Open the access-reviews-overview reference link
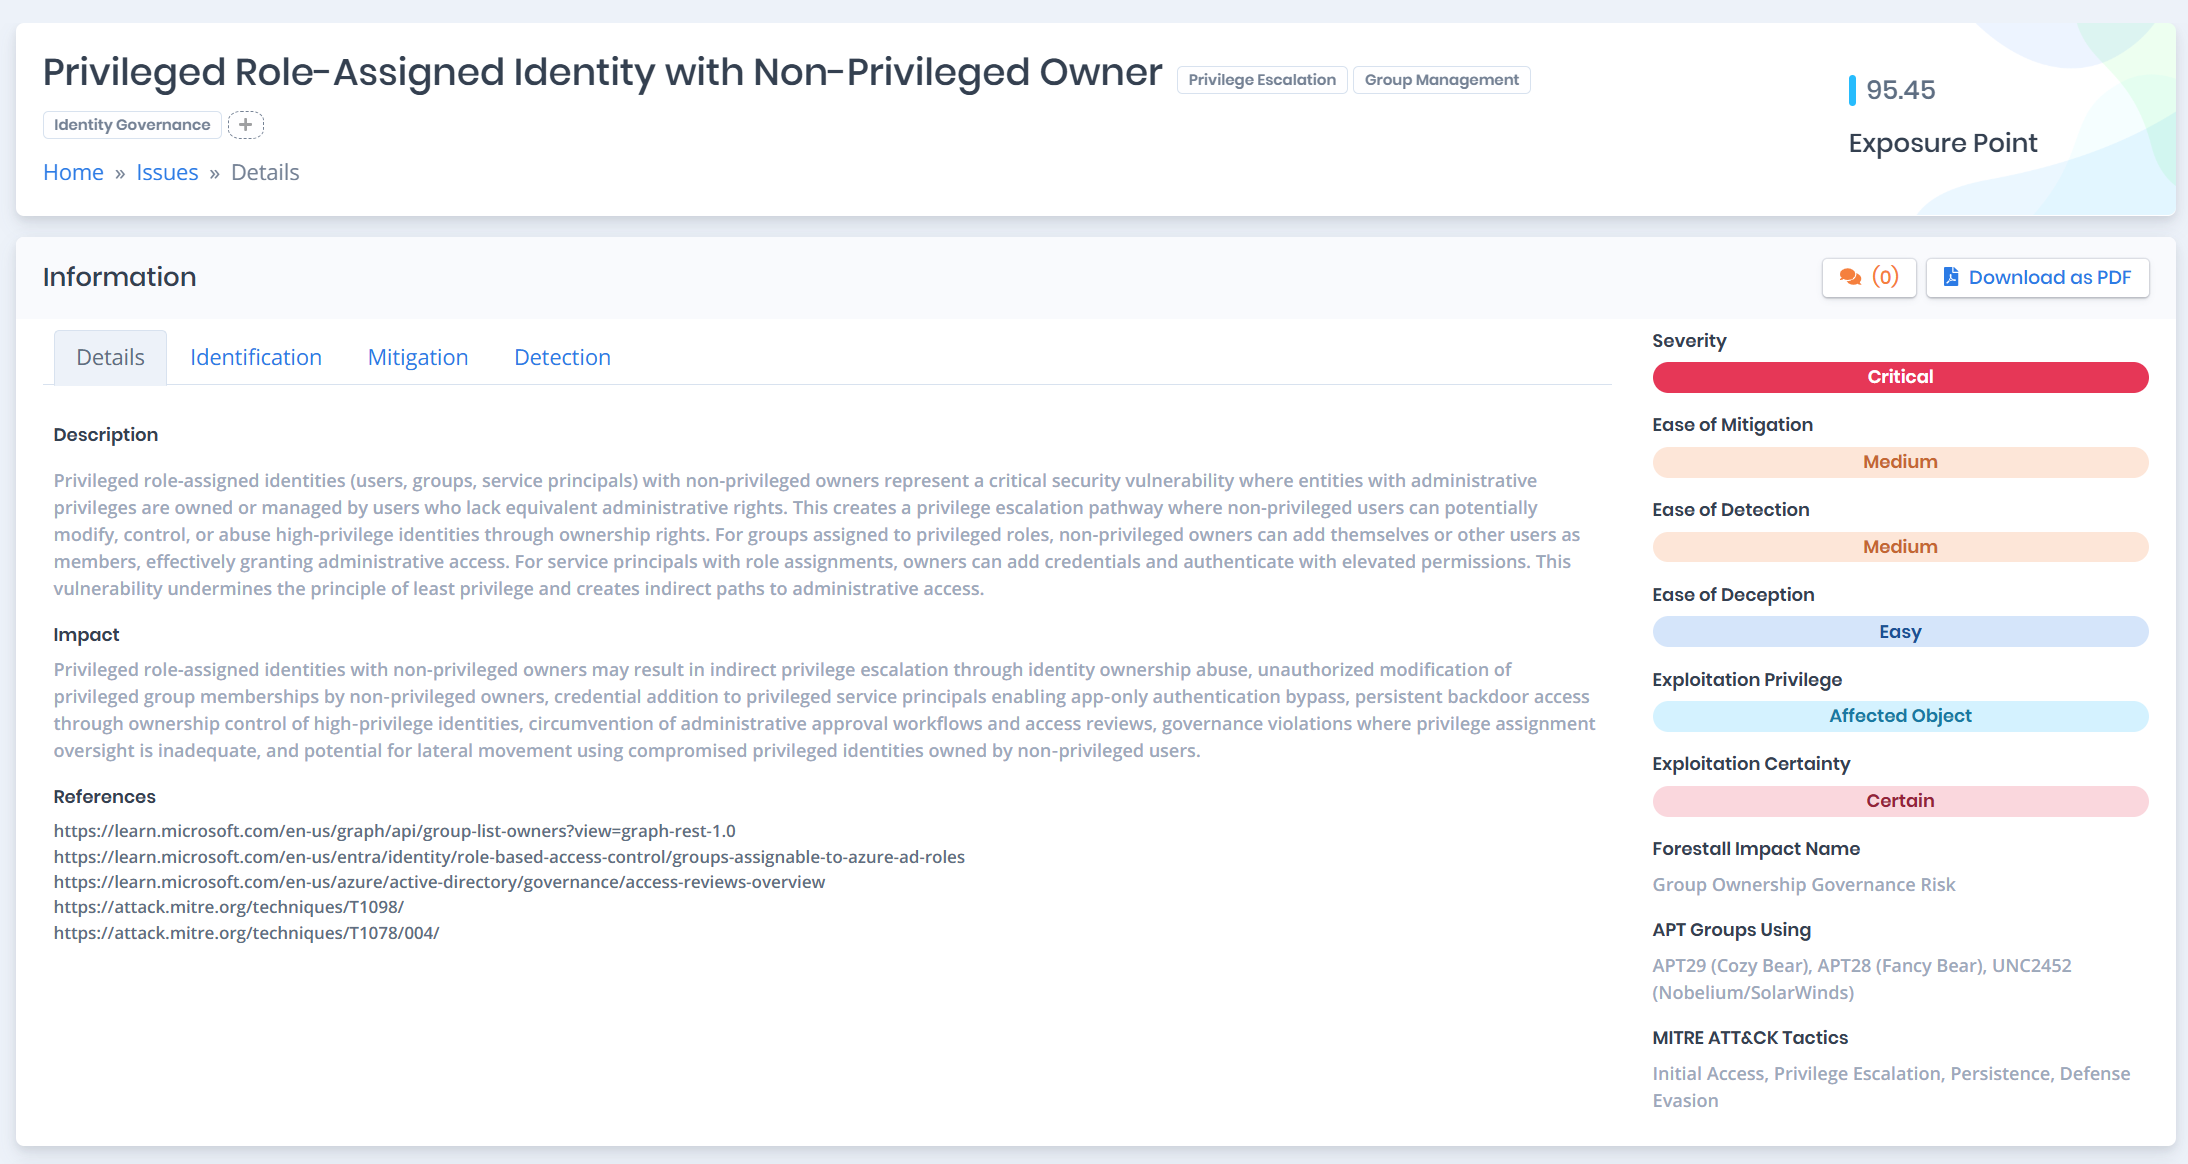The image size is (2188, 1164). tap(439, 882)
